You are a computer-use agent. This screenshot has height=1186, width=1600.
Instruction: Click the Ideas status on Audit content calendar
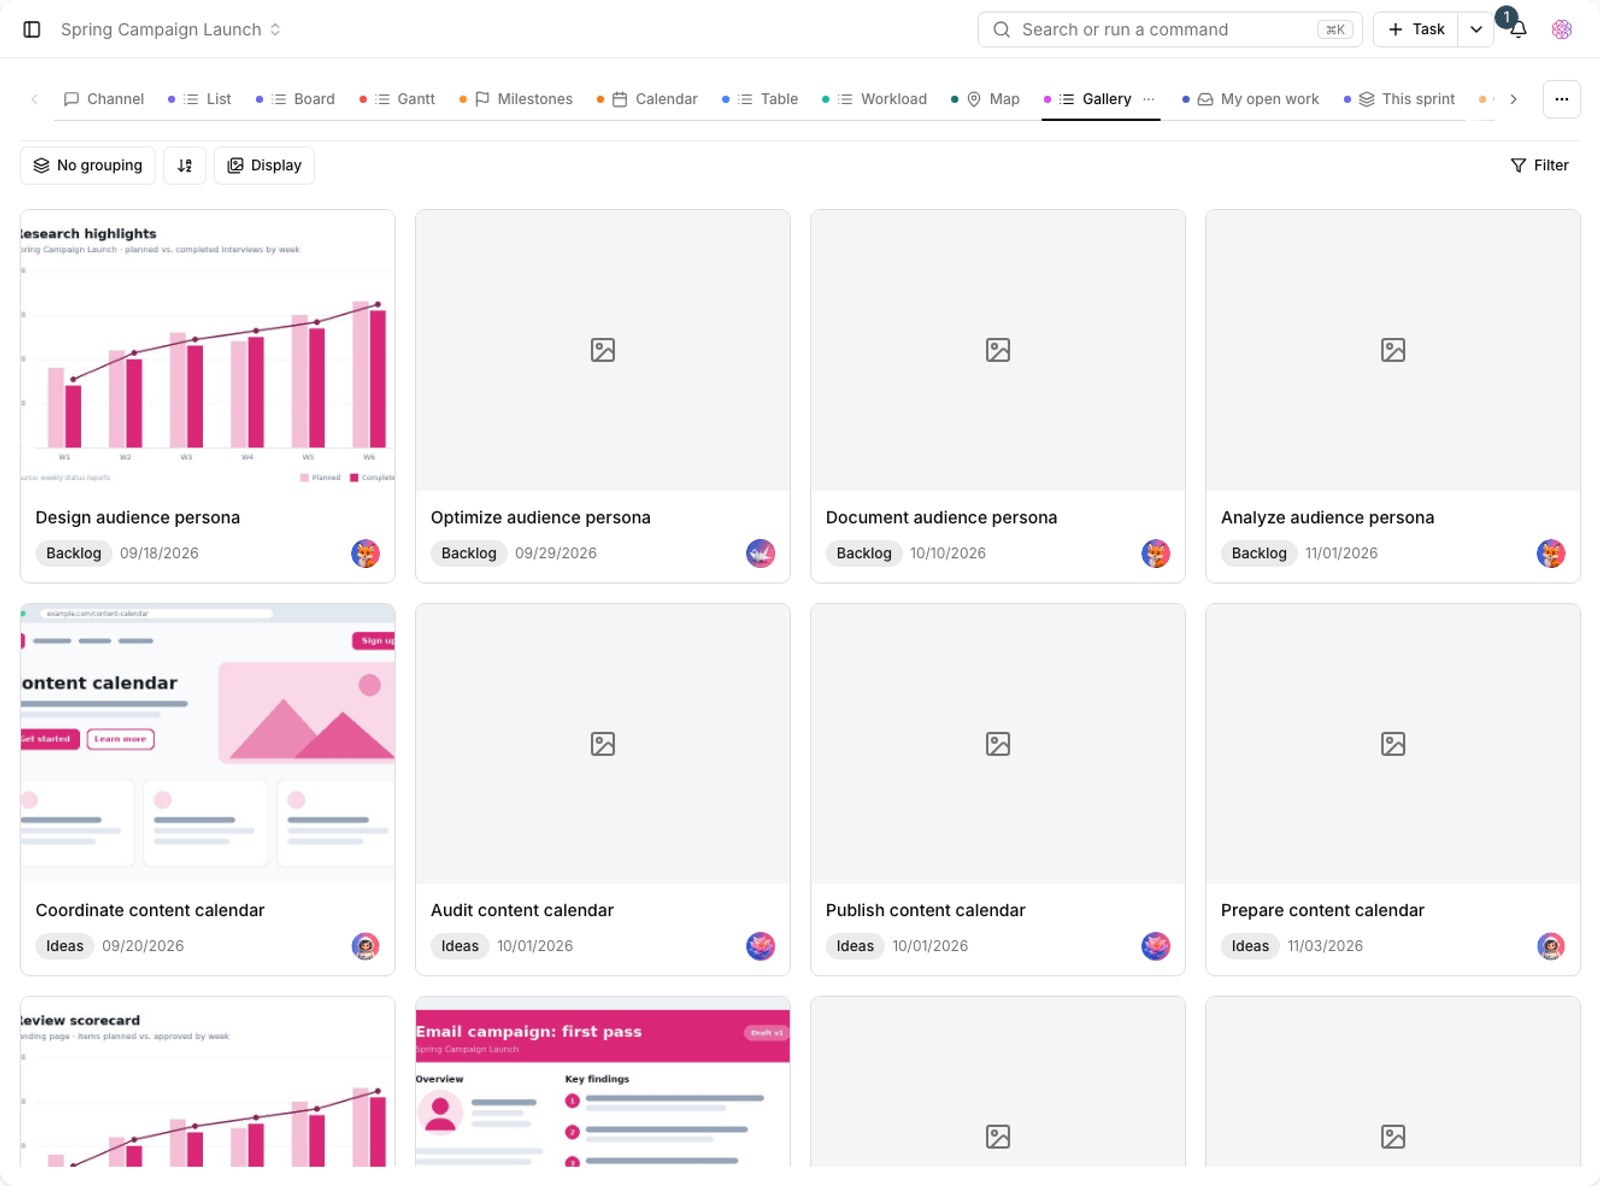coord(460,946)
